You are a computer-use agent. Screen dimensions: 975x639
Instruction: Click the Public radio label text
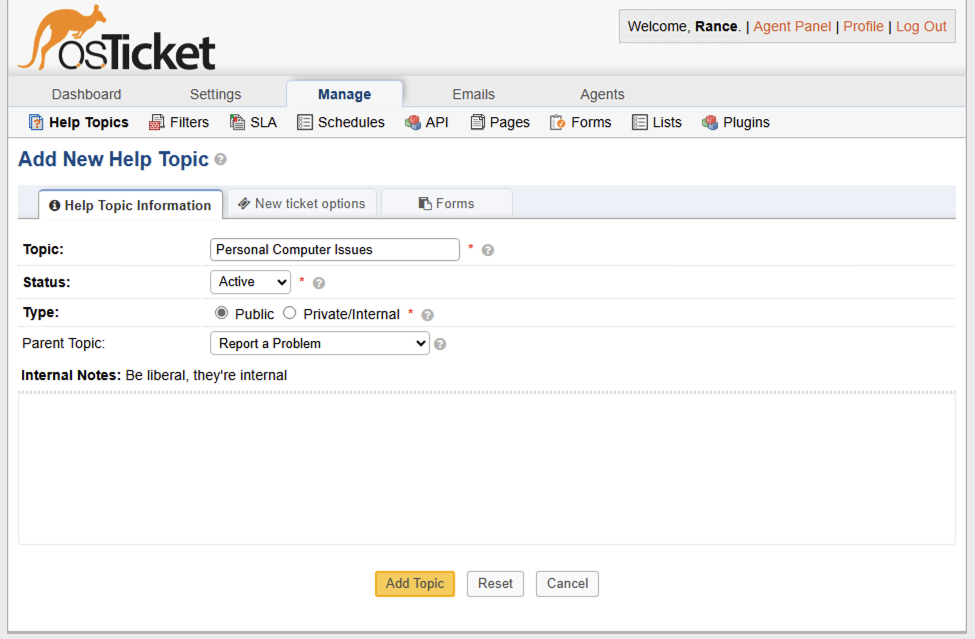tap(254, 314)
